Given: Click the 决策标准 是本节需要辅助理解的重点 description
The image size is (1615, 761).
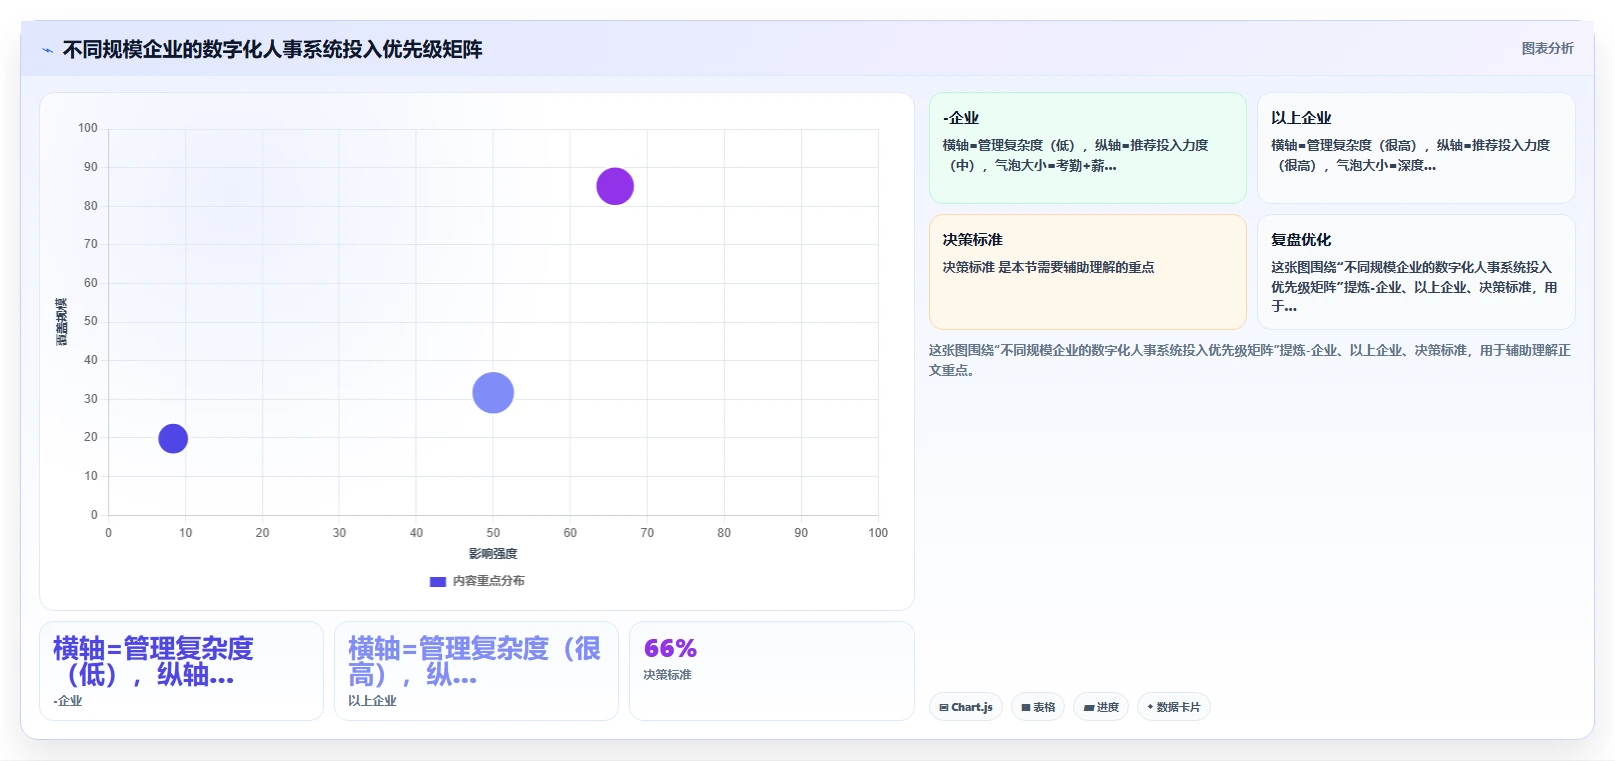Looking at the screenshot, I should click(x=1048, y=267).
